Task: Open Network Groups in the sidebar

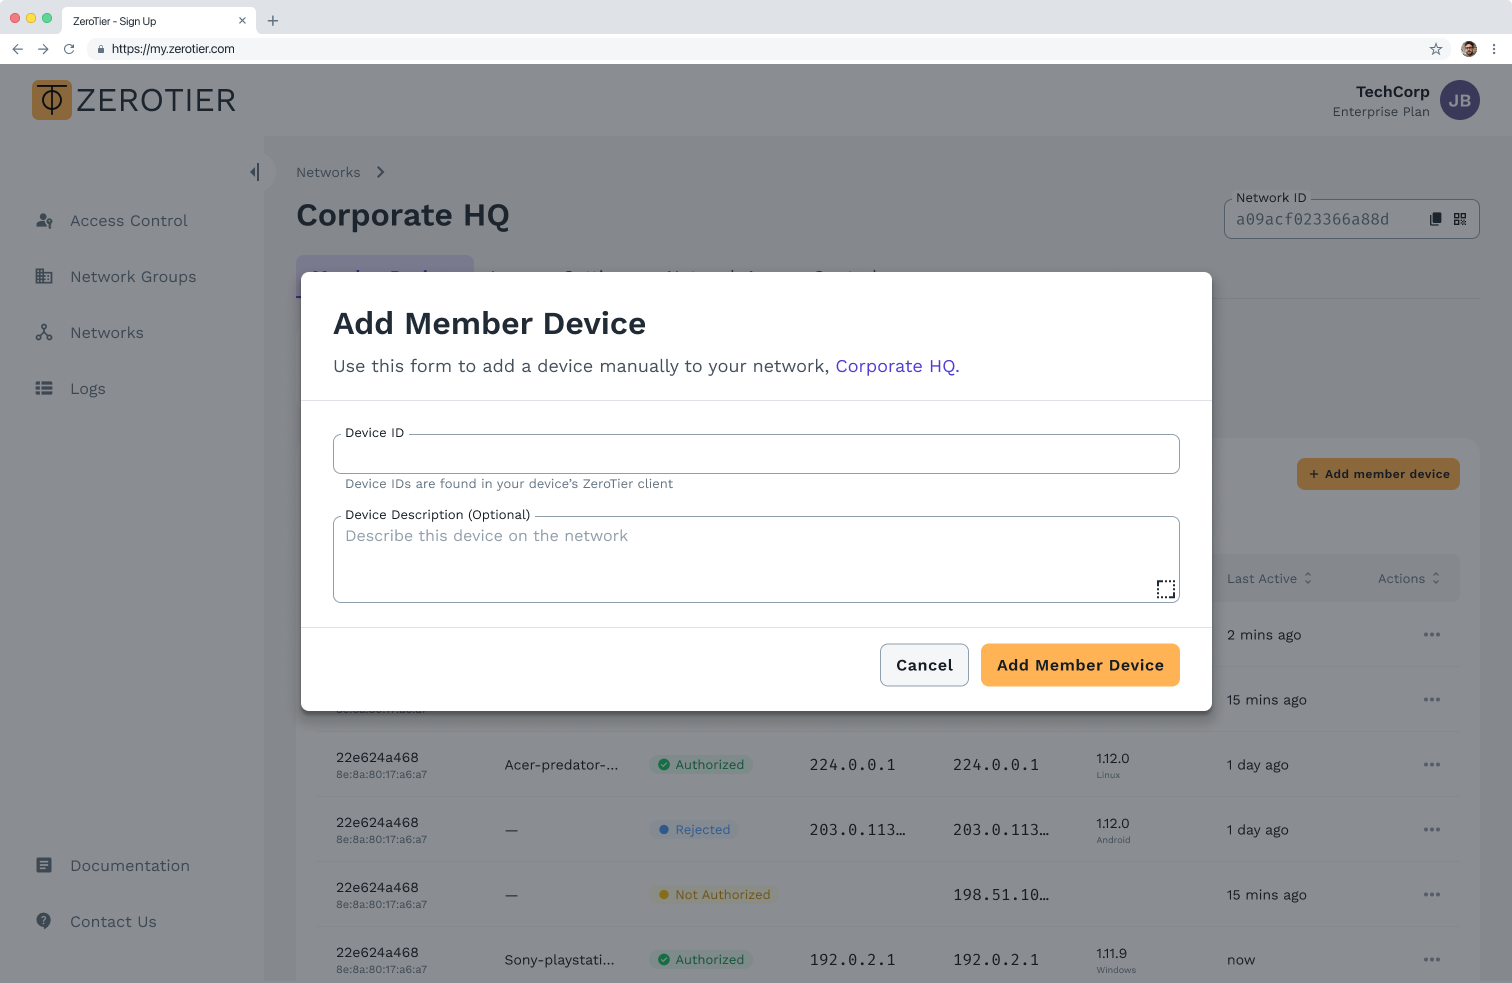Action: click(133, 277)
